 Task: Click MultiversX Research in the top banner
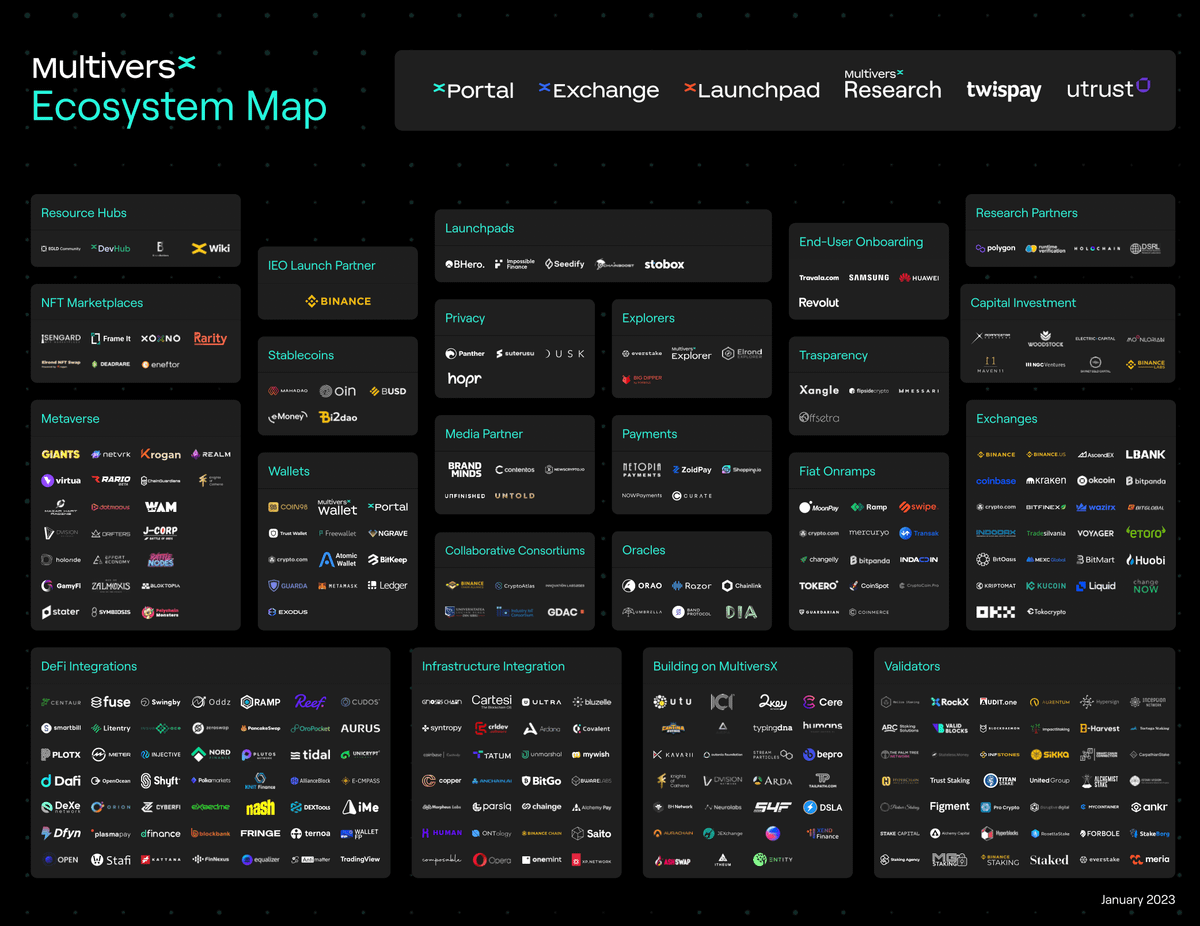pyautogui.click(x=892, y=86)
